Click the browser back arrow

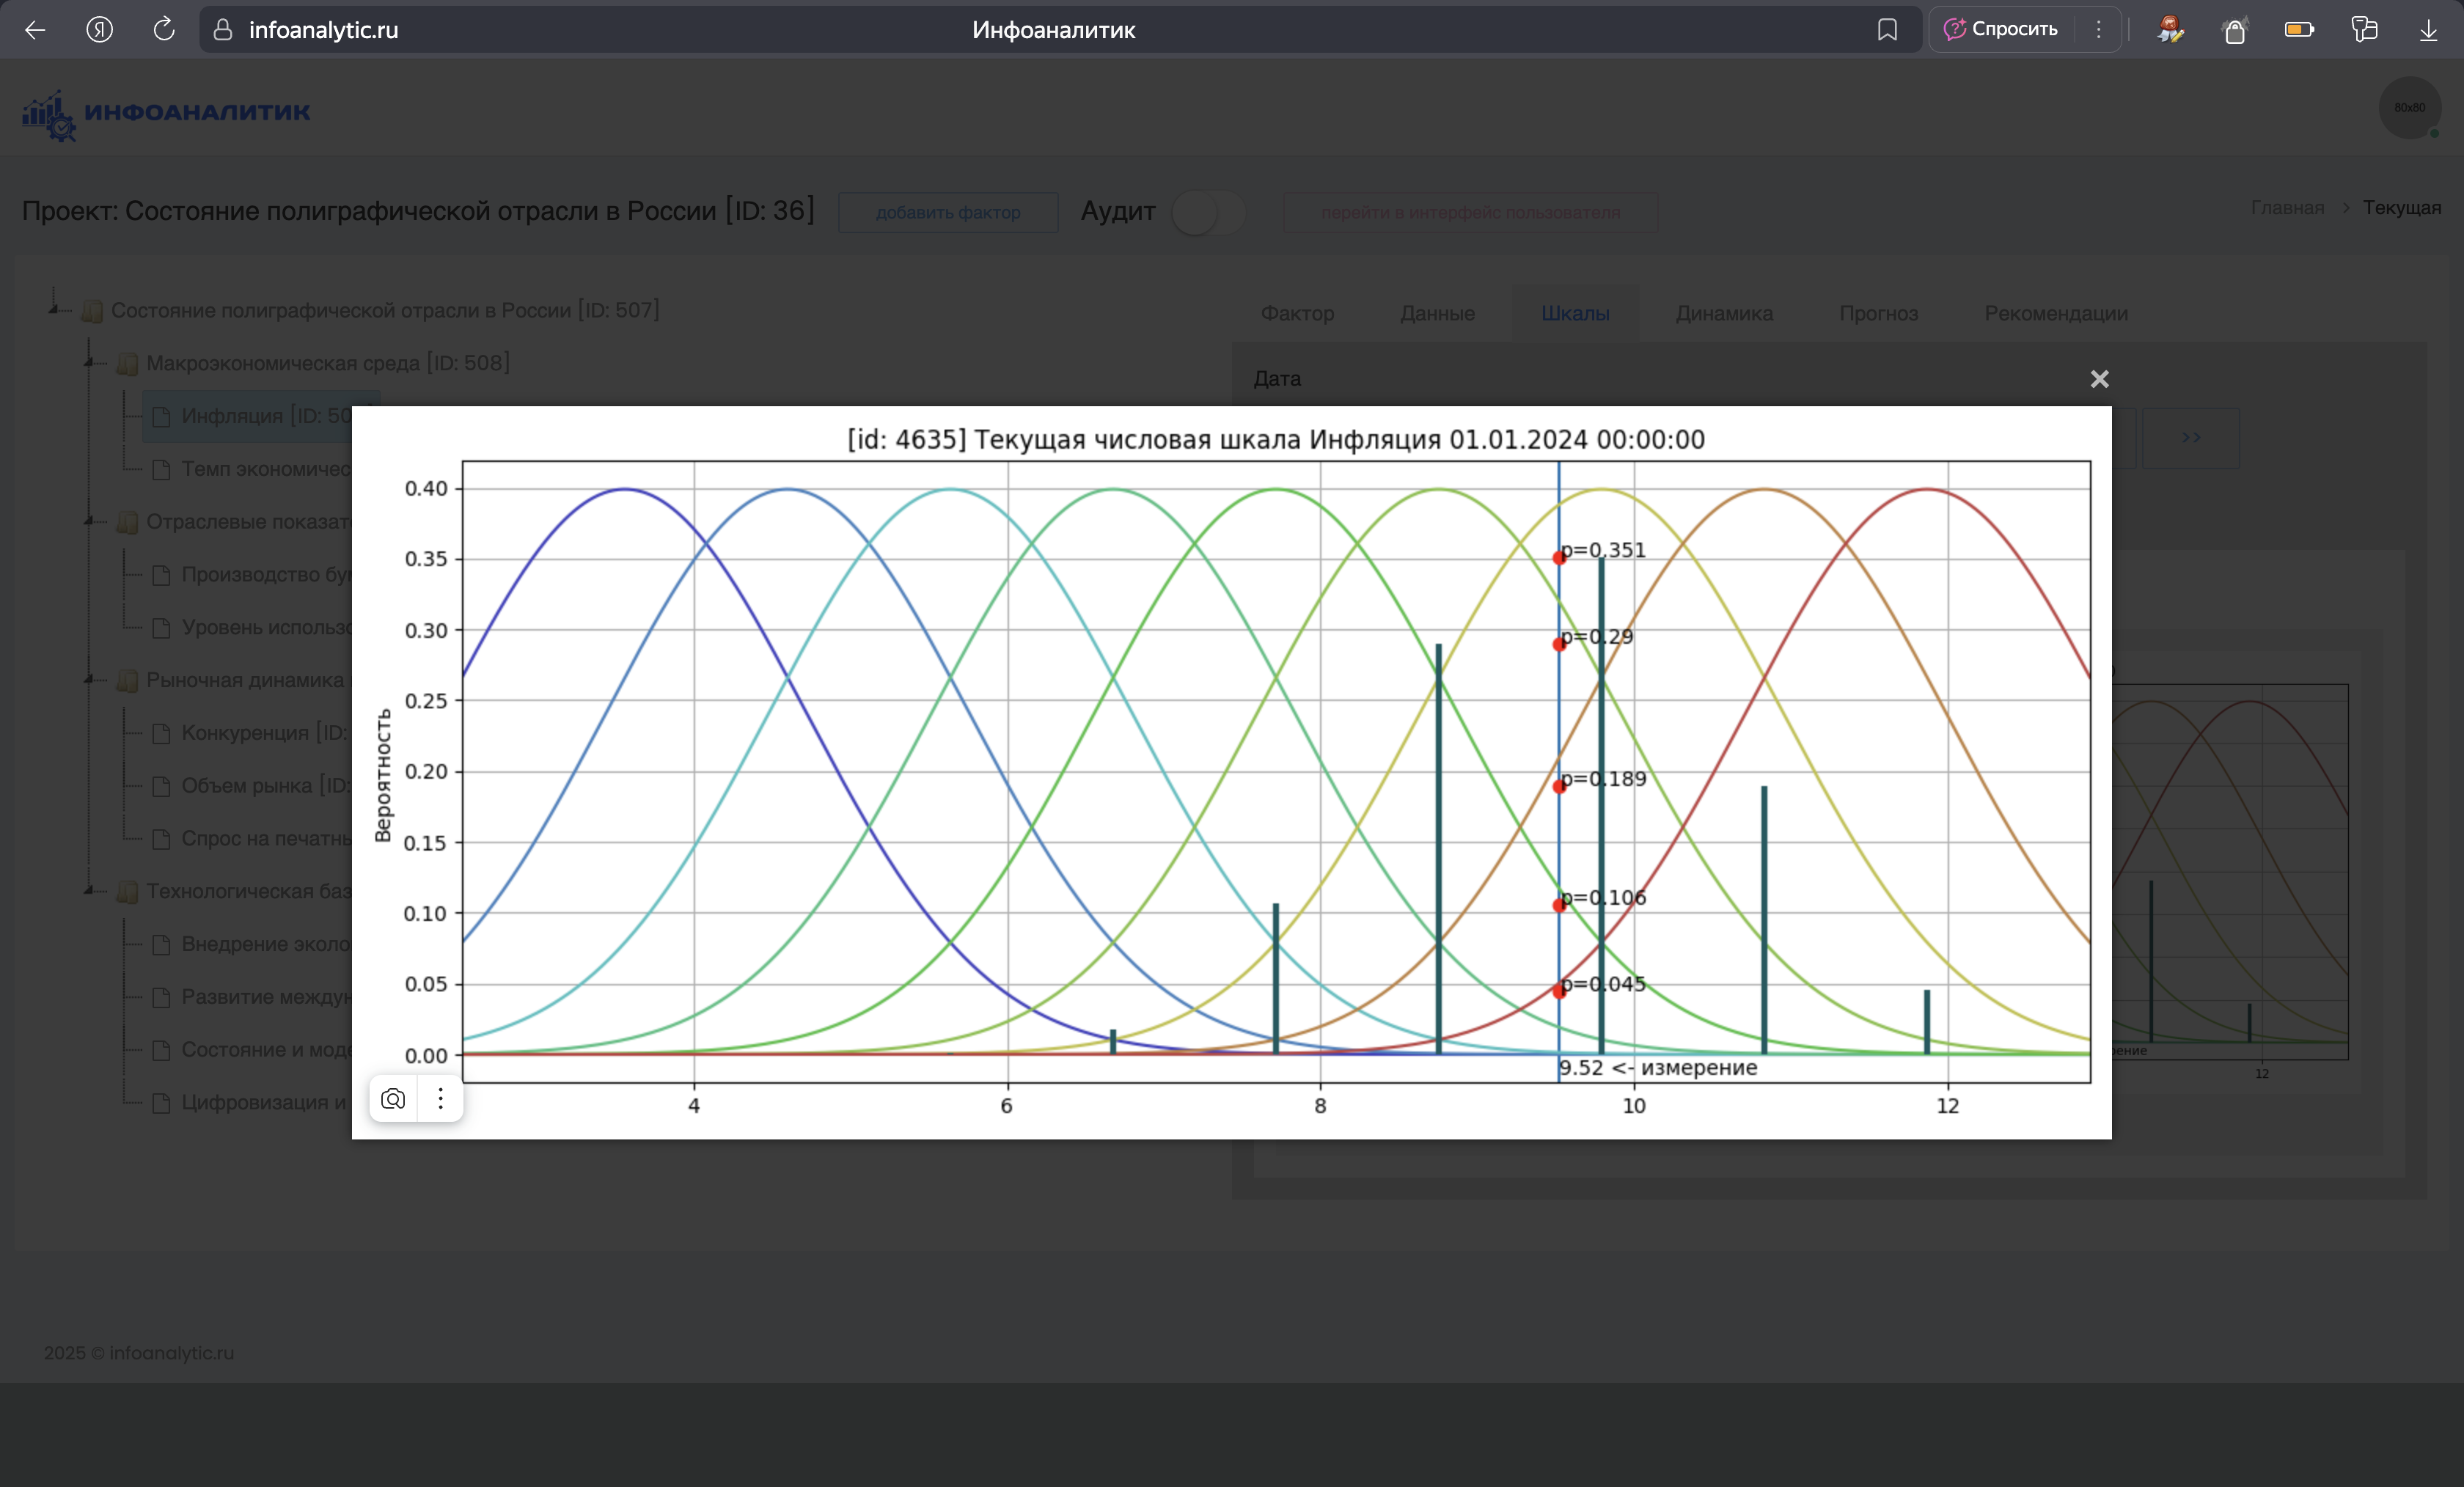coord(36,30)
